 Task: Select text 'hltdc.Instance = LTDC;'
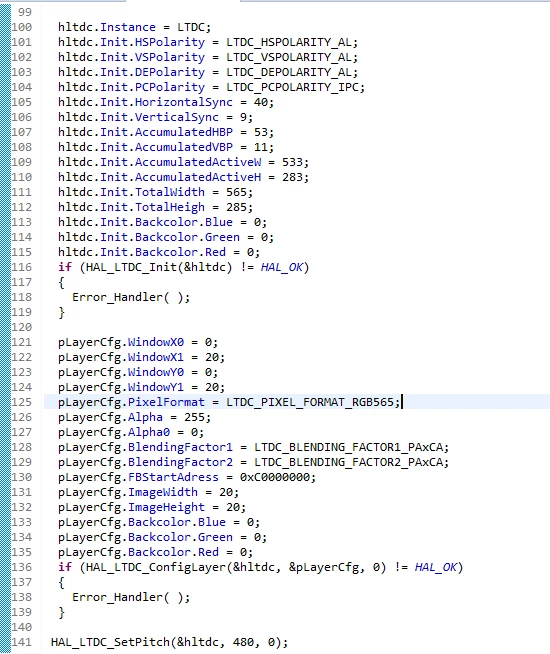pyautogui.click(x=134, y=27)
